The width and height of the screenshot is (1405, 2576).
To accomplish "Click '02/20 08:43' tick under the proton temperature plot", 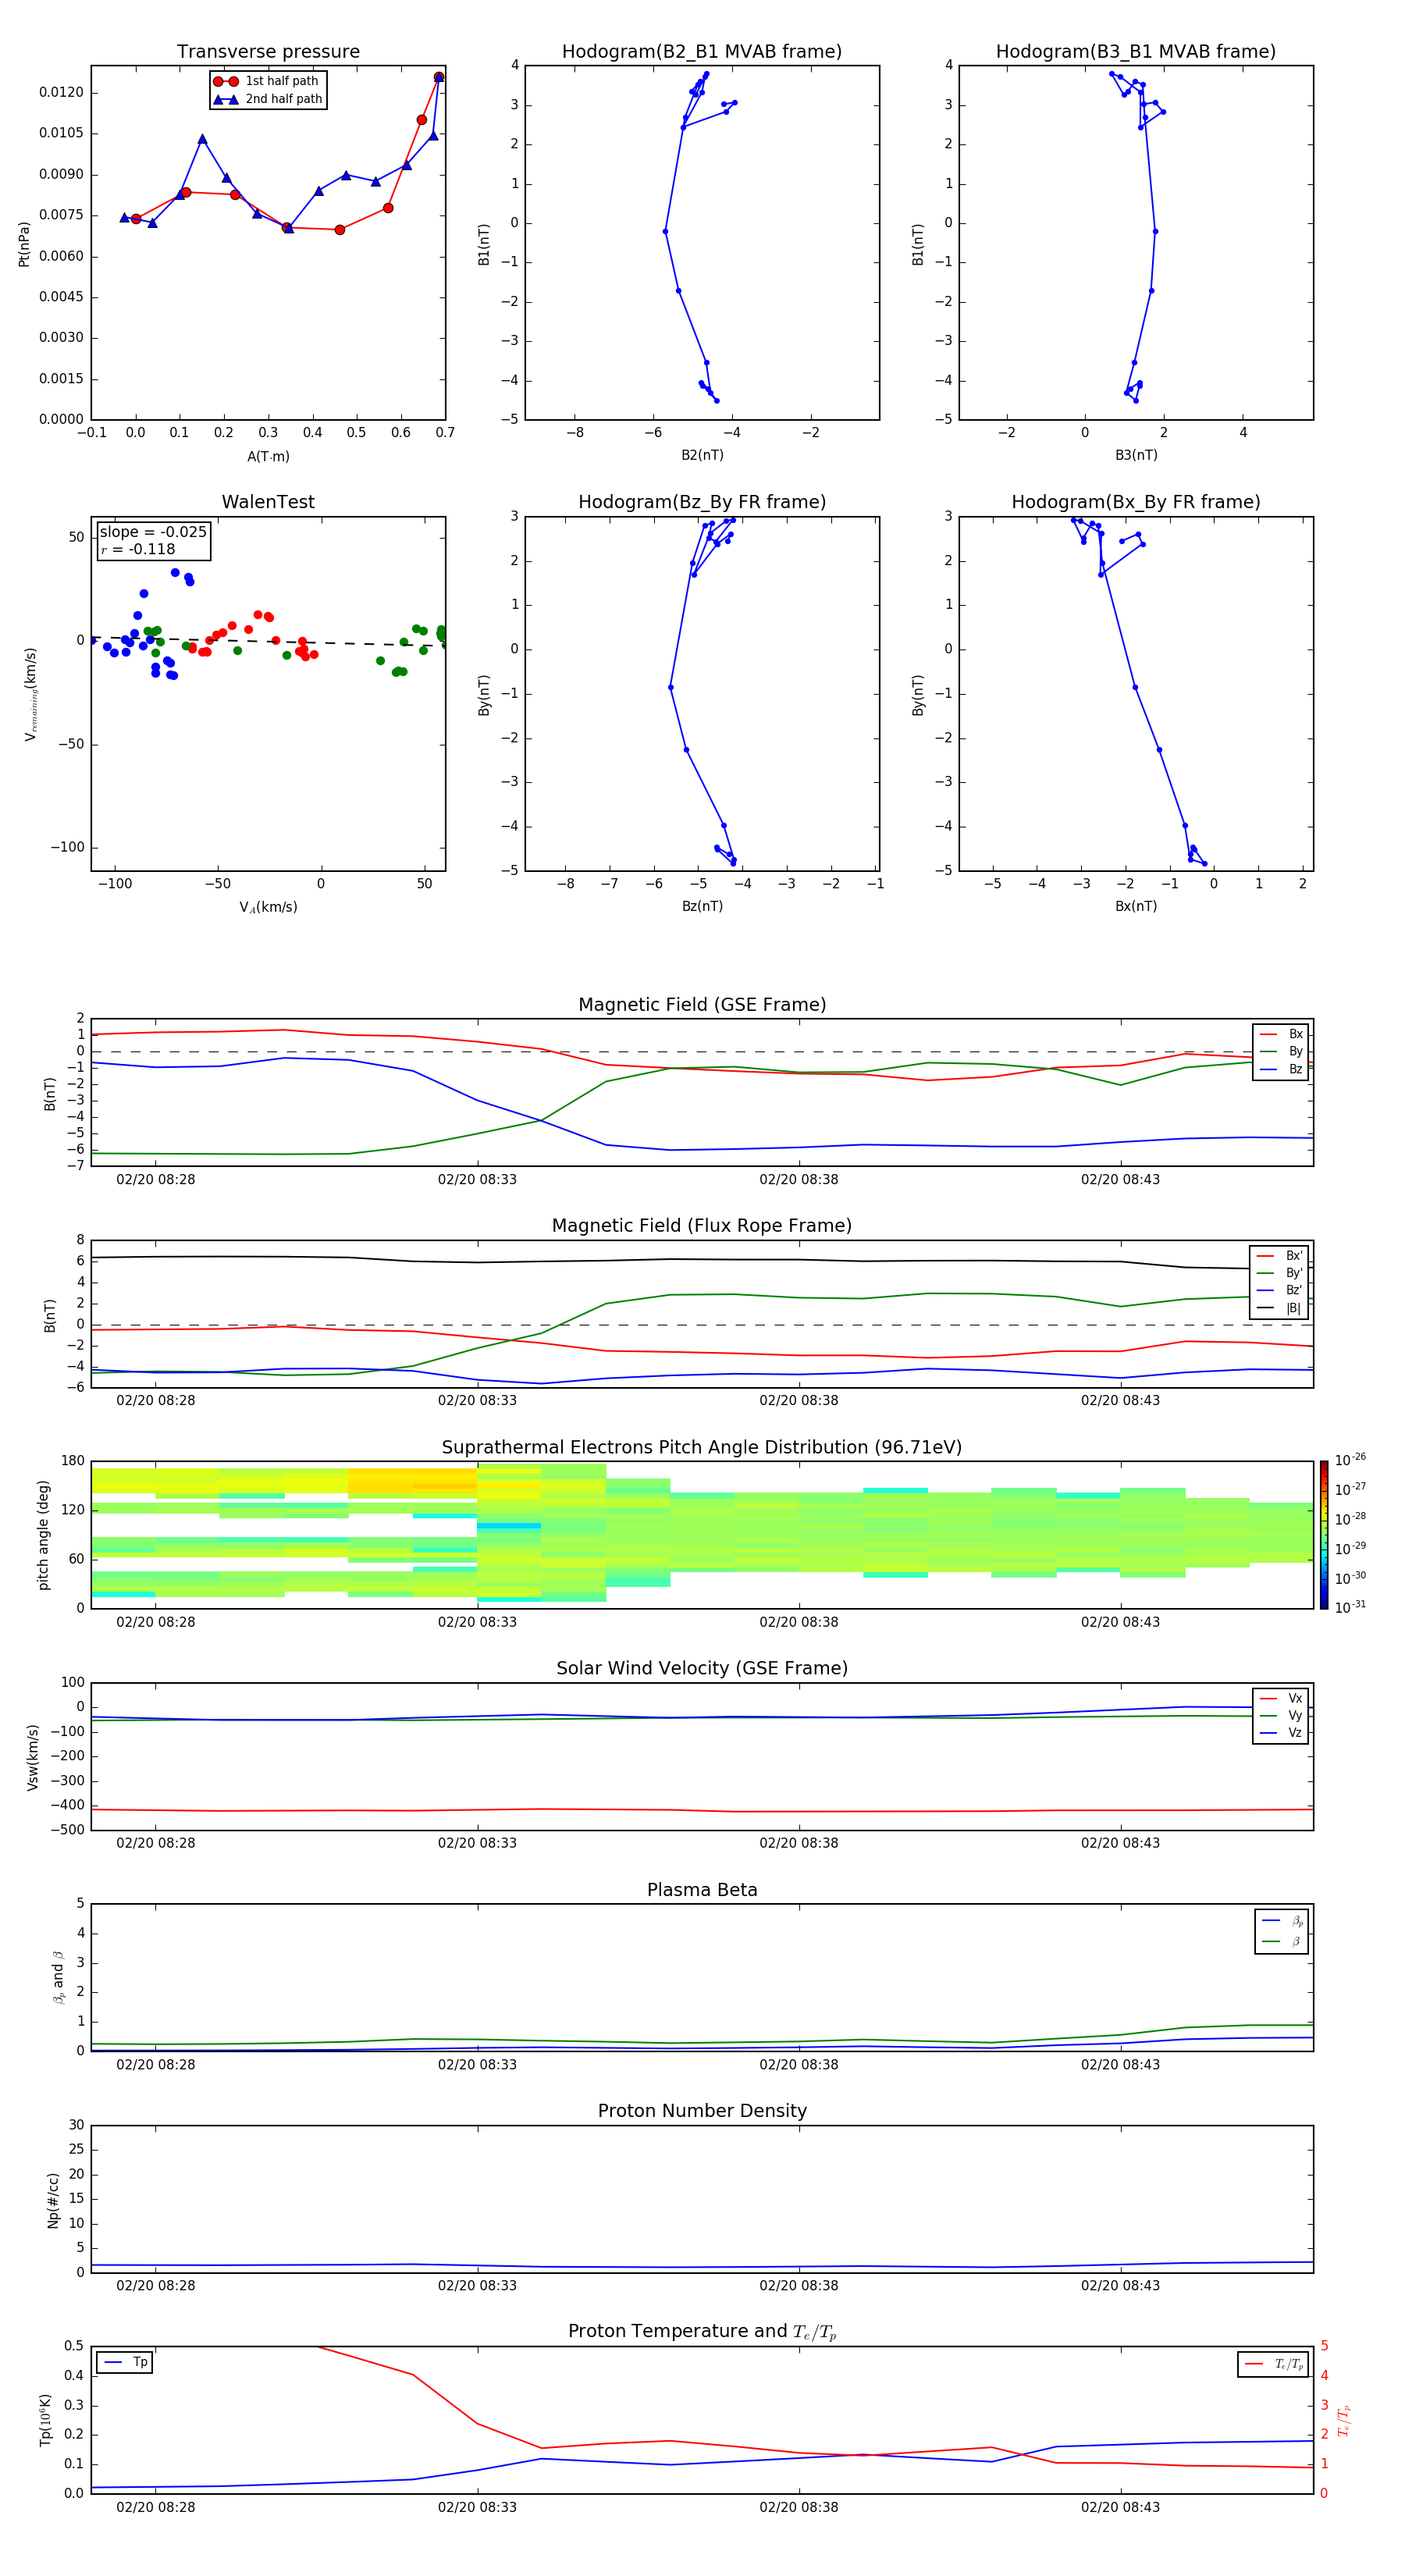I will 1120,2508.
